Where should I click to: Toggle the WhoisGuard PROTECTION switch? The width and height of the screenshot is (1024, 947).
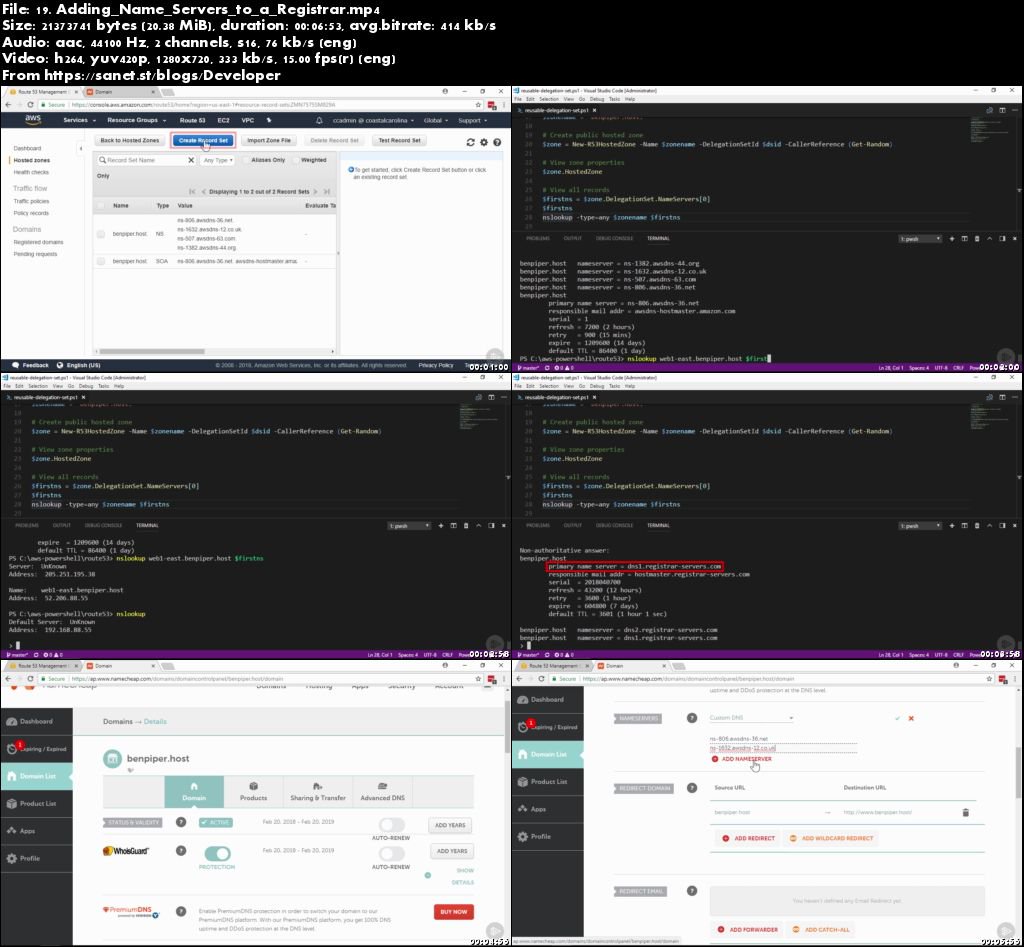point(217,854)
